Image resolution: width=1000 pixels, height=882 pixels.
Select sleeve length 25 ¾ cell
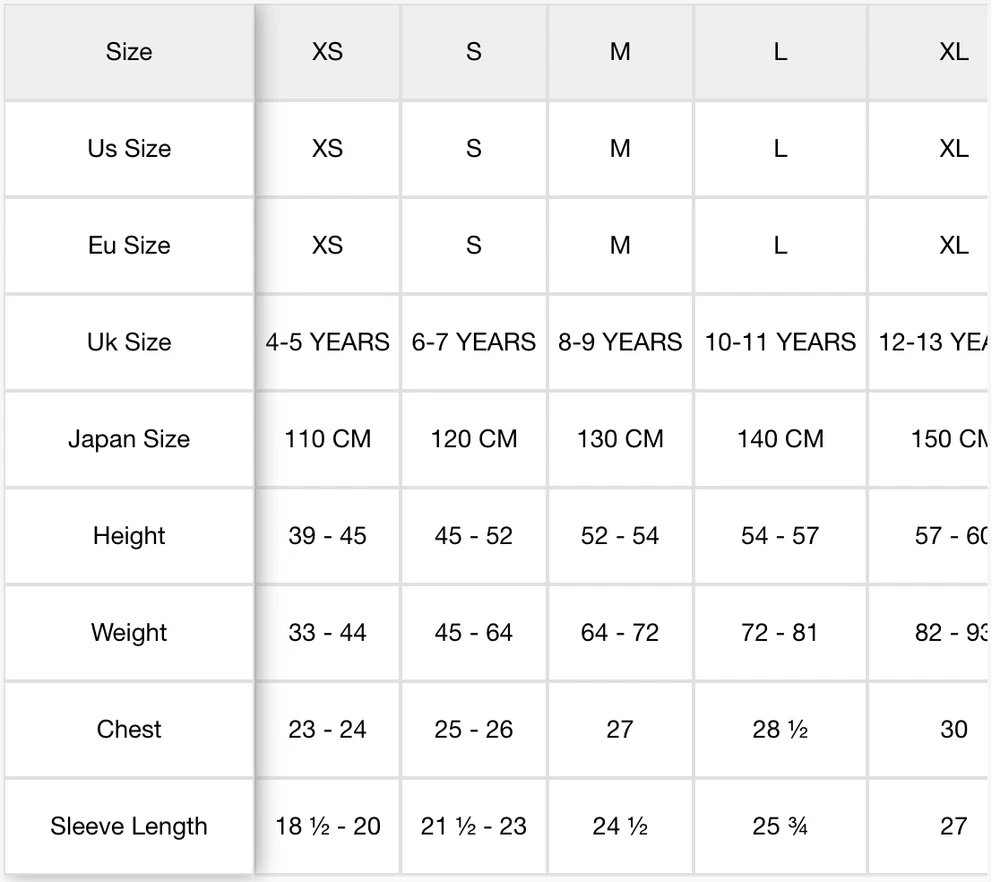coord(780,826)
